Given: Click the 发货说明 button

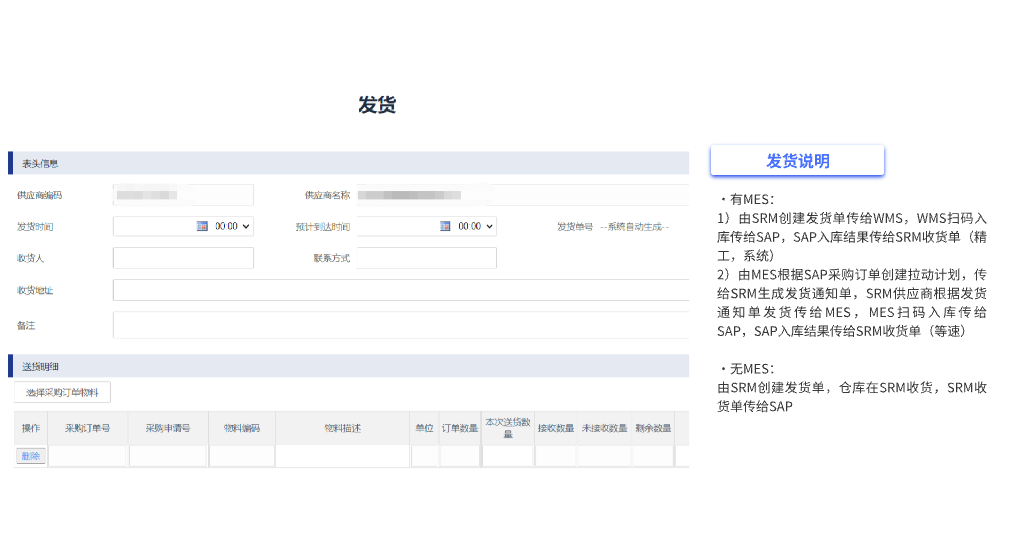Looking at the screenshot, I should click(797, 162).
